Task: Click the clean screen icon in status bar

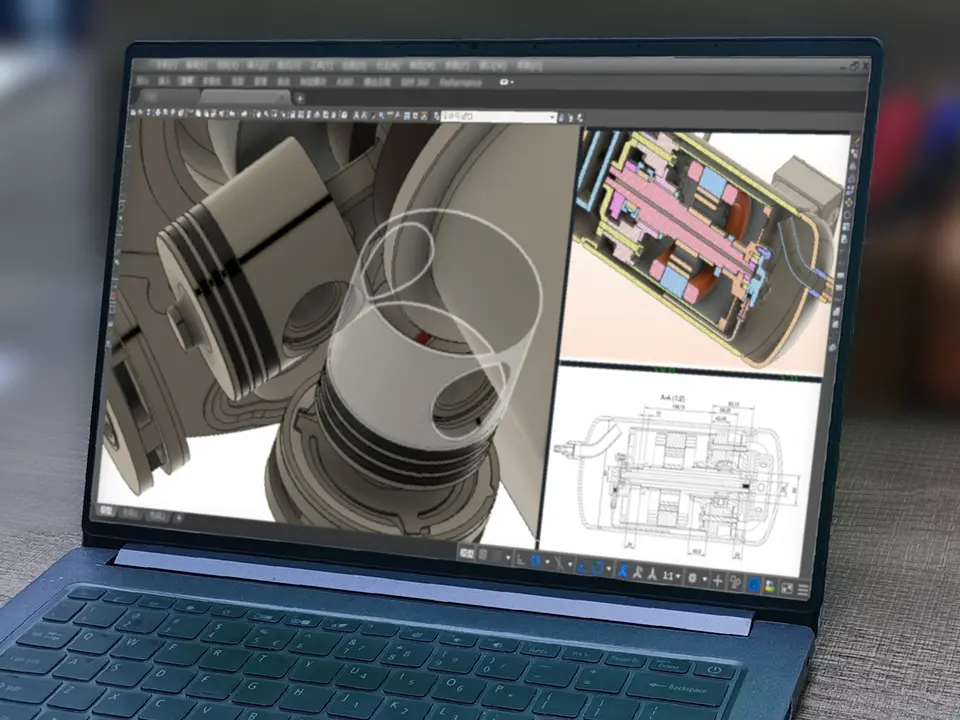Action: [787, 588]
